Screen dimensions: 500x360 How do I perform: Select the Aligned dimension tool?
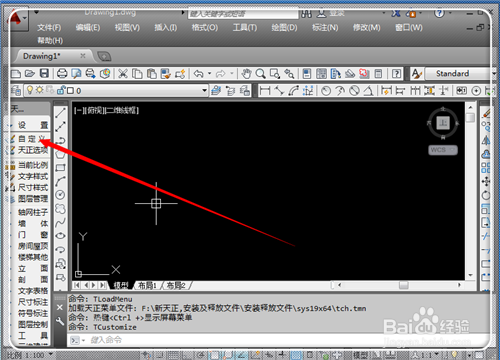click(279, 90)
